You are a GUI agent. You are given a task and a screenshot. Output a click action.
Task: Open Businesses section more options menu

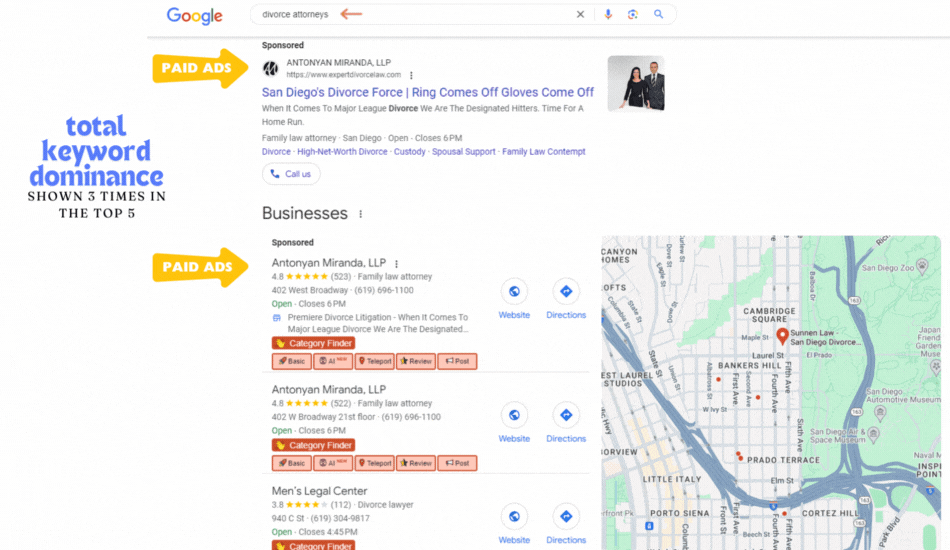pyautogui.click(x=360, y=214)
